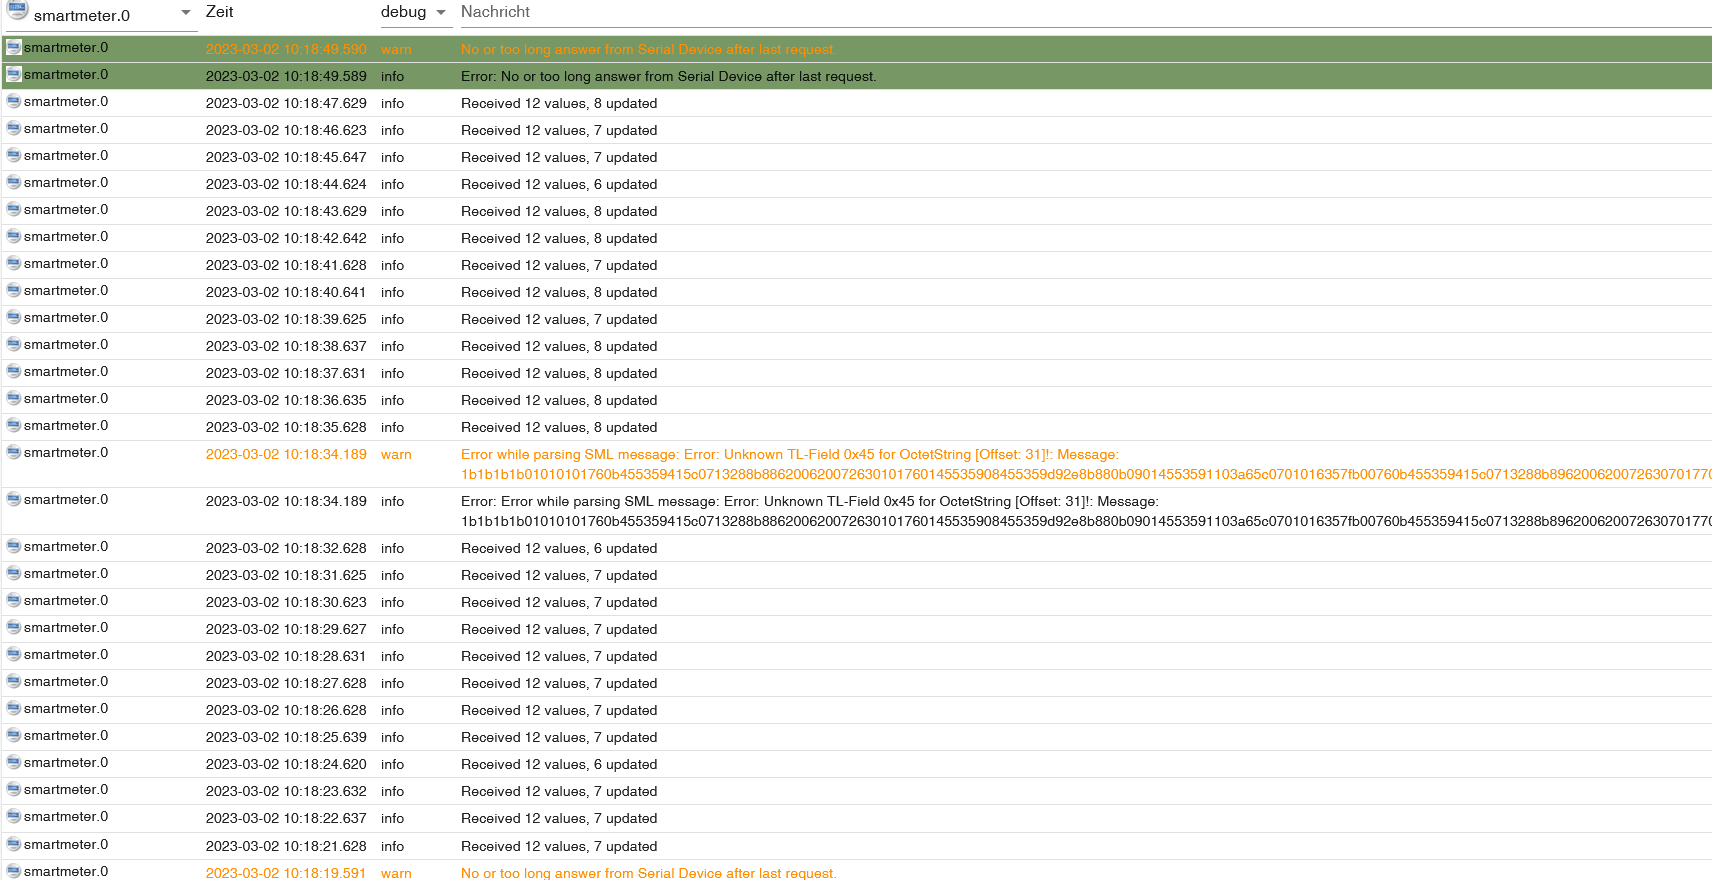Select the orange timestamp 2023-03-02 10:18:34.189
The image size is (1712, 880).
pos(286,454)
